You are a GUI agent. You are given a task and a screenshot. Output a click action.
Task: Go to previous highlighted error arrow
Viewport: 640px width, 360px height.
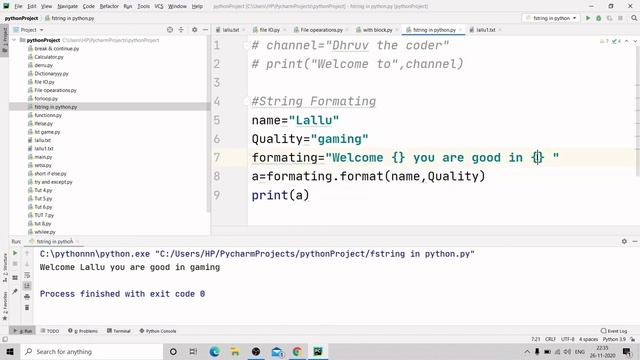pos(627,41)
